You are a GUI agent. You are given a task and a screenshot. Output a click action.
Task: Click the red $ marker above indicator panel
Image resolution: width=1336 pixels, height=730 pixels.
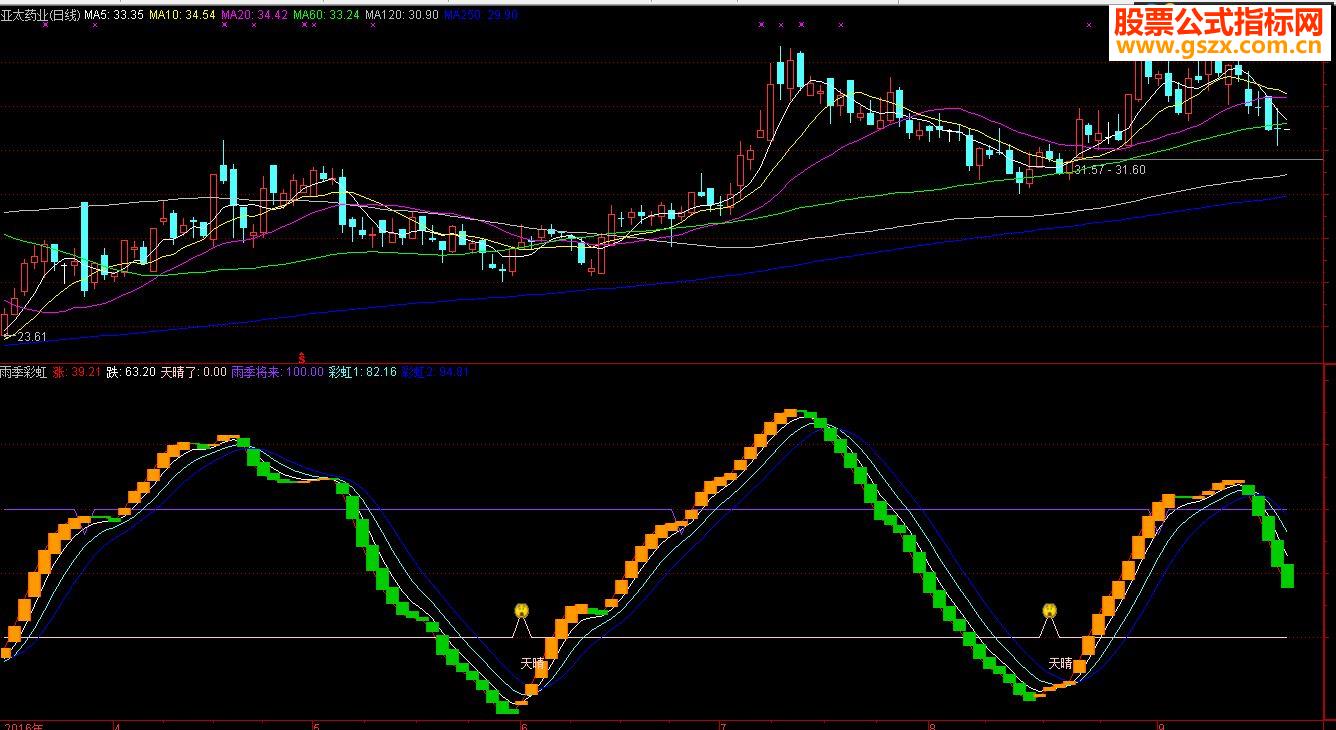pos(303,356)
